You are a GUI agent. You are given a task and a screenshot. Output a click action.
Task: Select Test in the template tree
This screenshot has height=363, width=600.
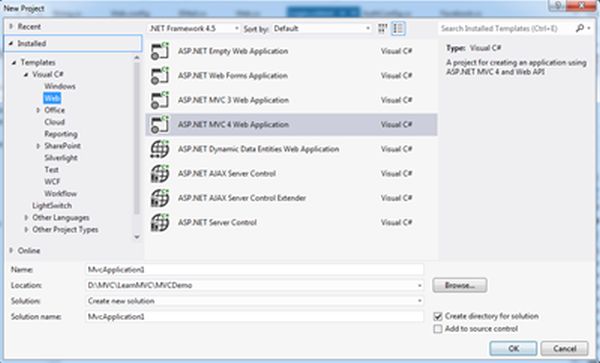coord(51,169)
